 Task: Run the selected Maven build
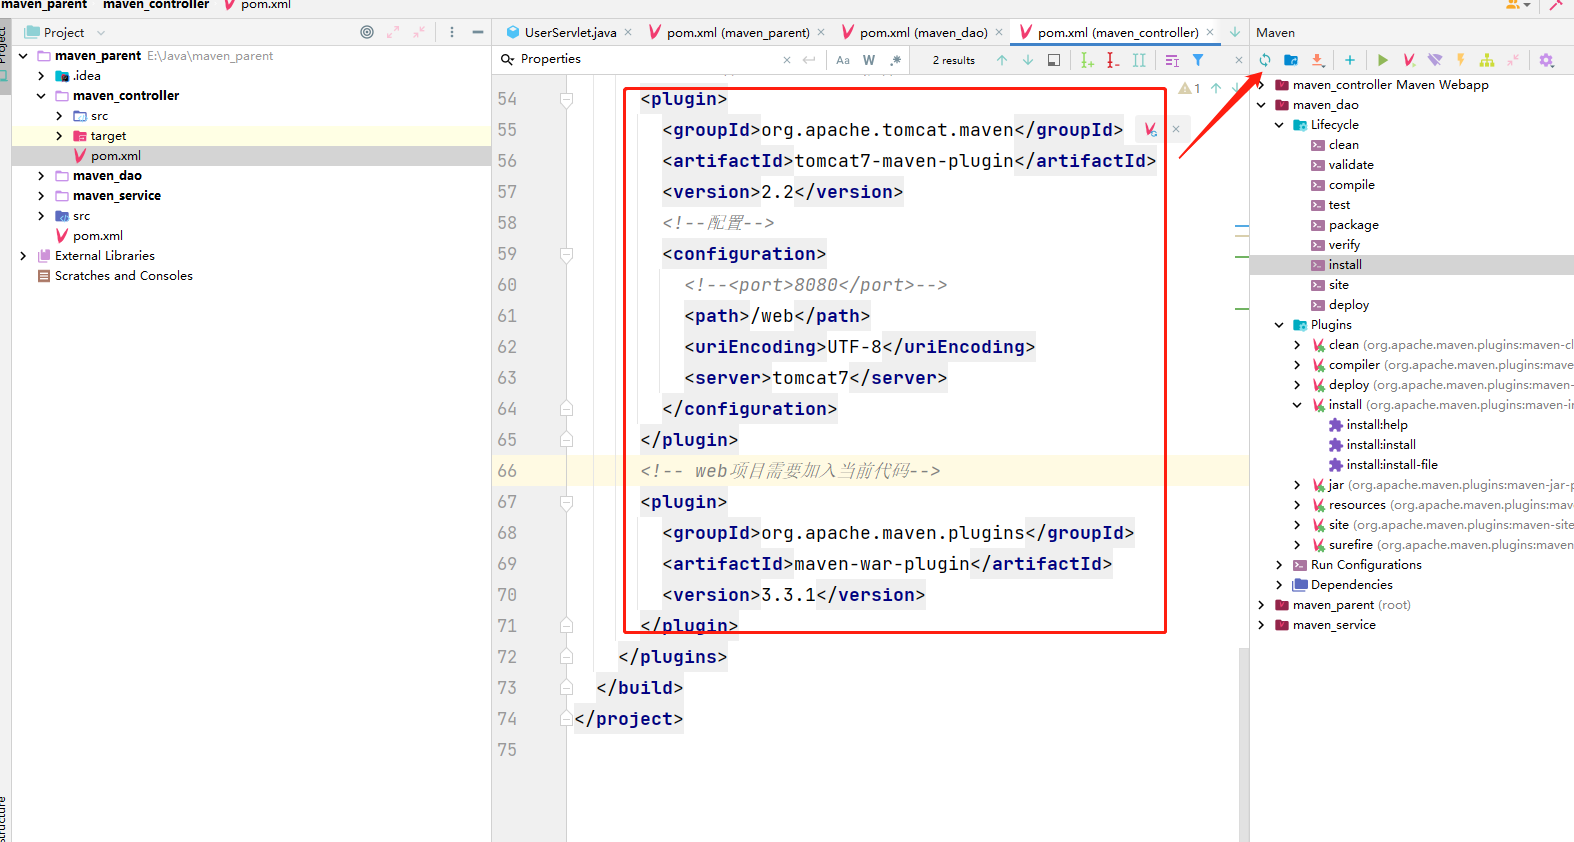click(x=1382, y=60)
